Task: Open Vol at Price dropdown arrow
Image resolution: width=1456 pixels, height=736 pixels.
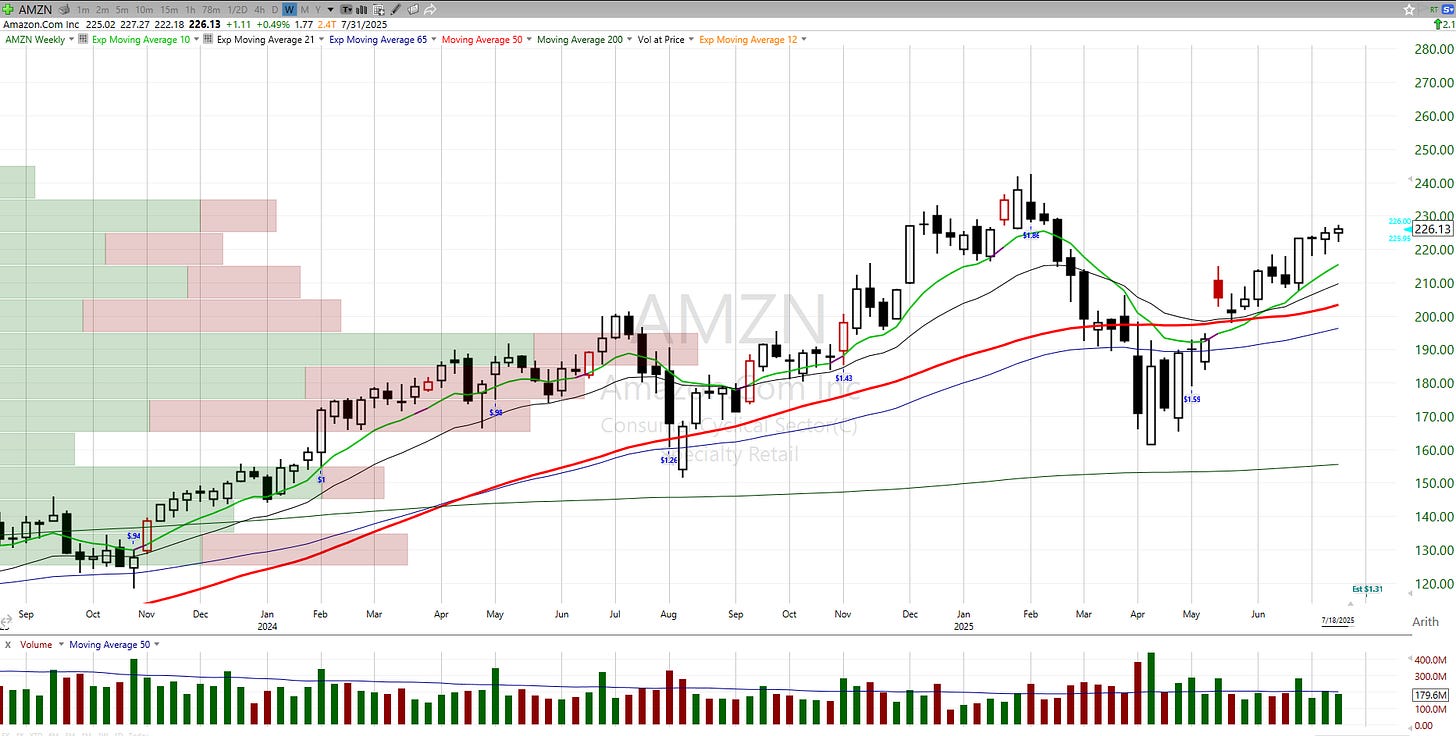Action: 691,39
